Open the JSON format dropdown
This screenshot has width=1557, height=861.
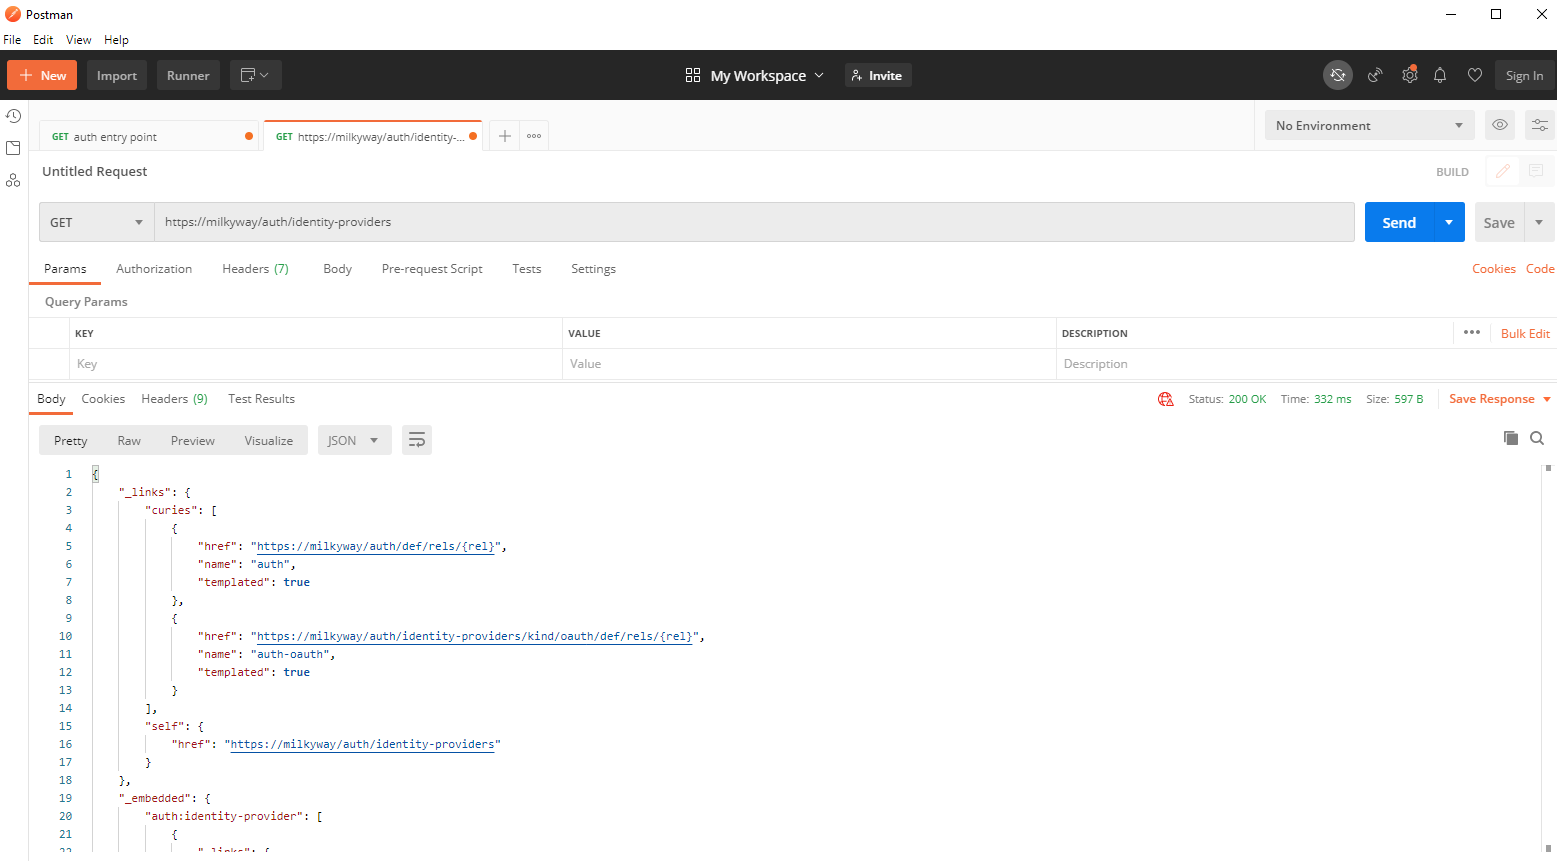point(355,440)
